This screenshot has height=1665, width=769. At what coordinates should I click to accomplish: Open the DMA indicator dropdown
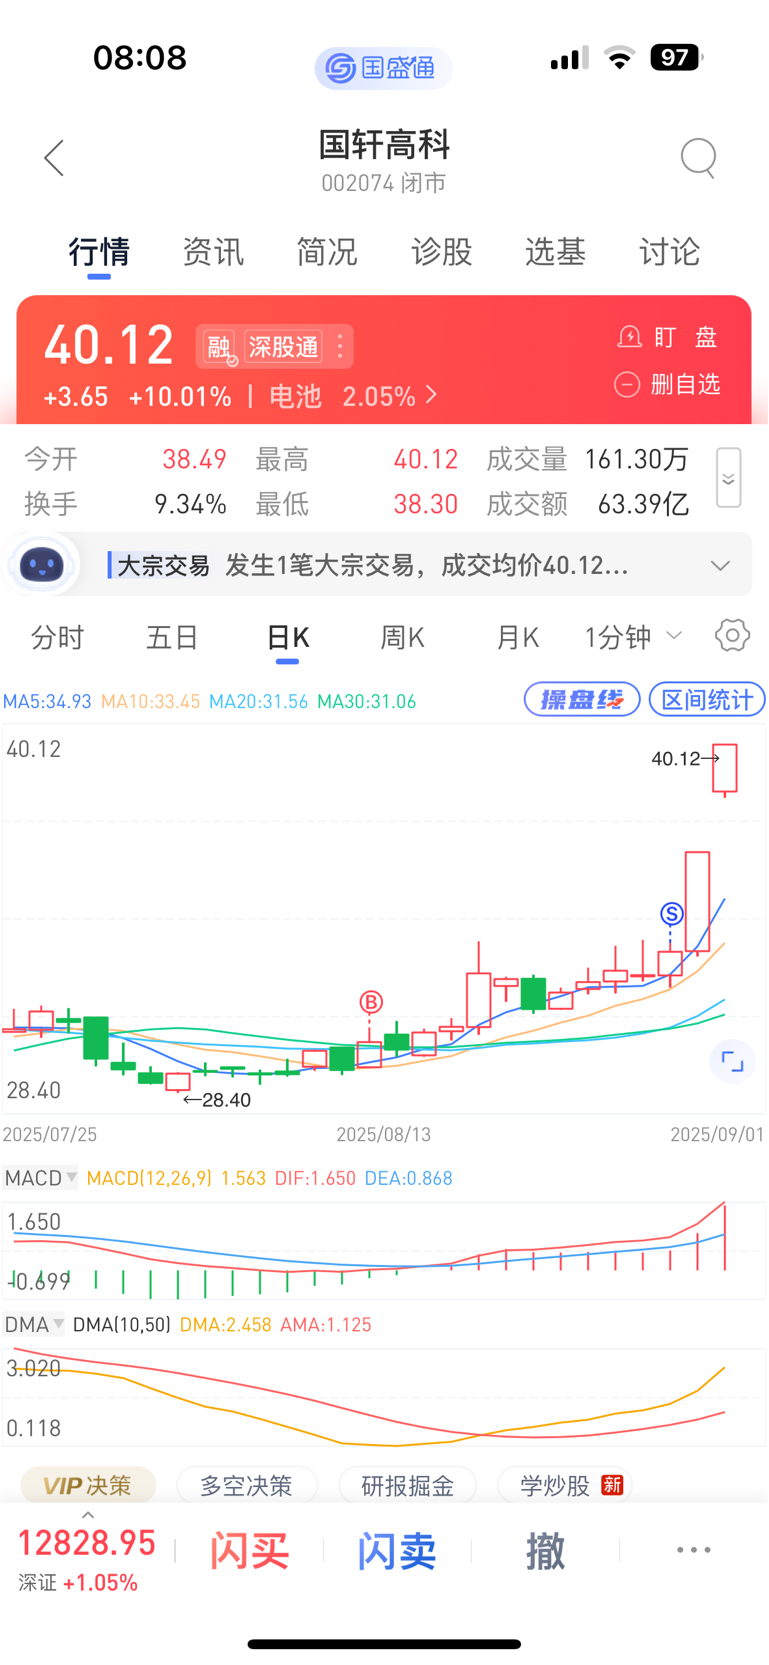[34, 1324]
